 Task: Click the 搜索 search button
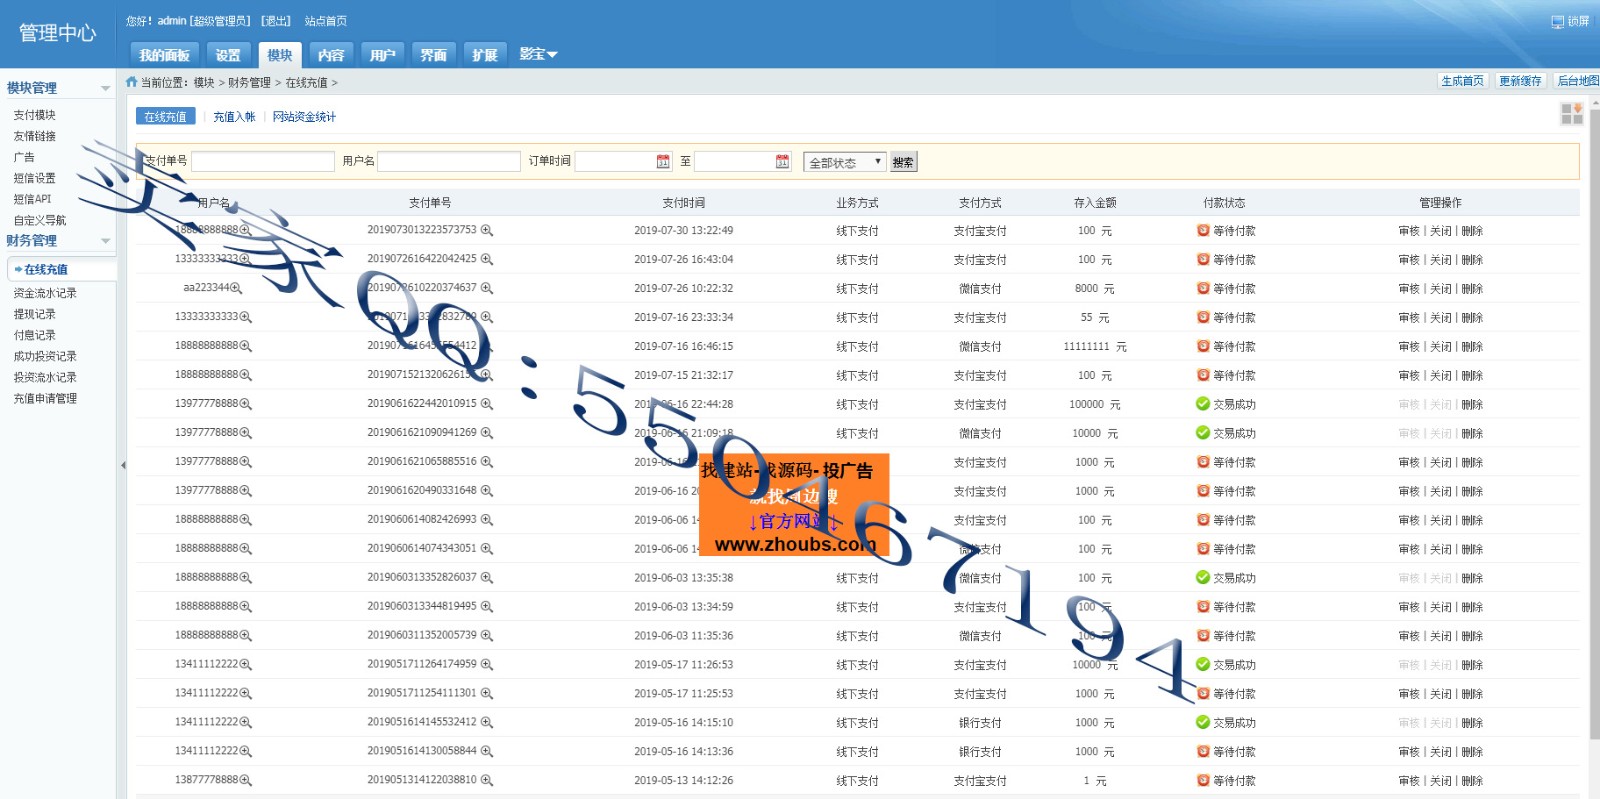pyautogui.click(x=903, y=162)
